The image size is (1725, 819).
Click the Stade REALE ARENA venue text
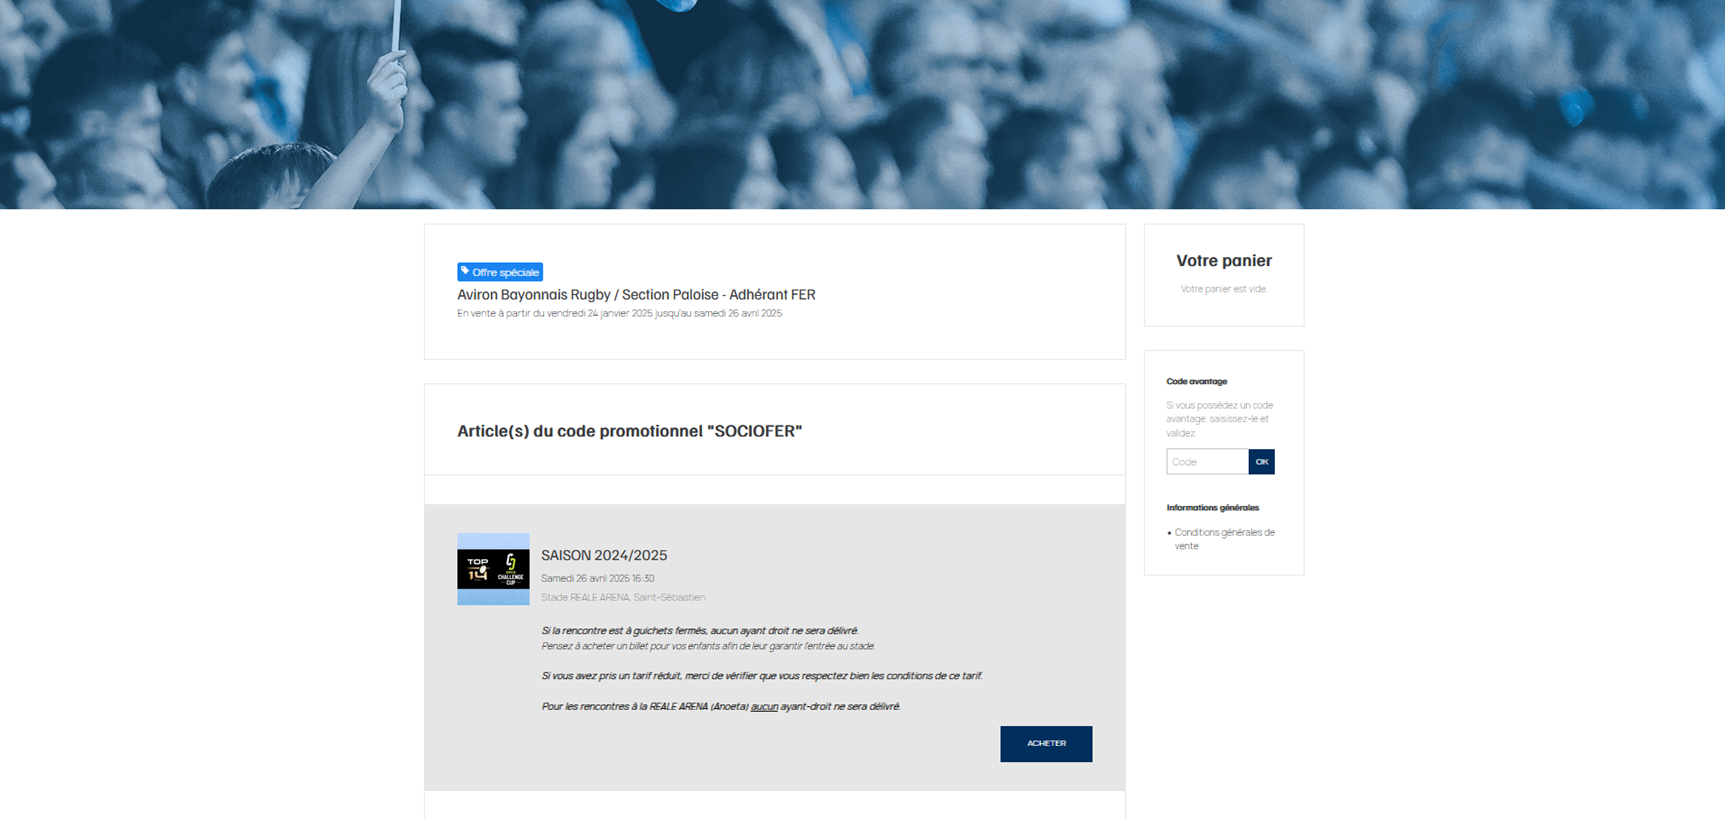pos(623,597)
